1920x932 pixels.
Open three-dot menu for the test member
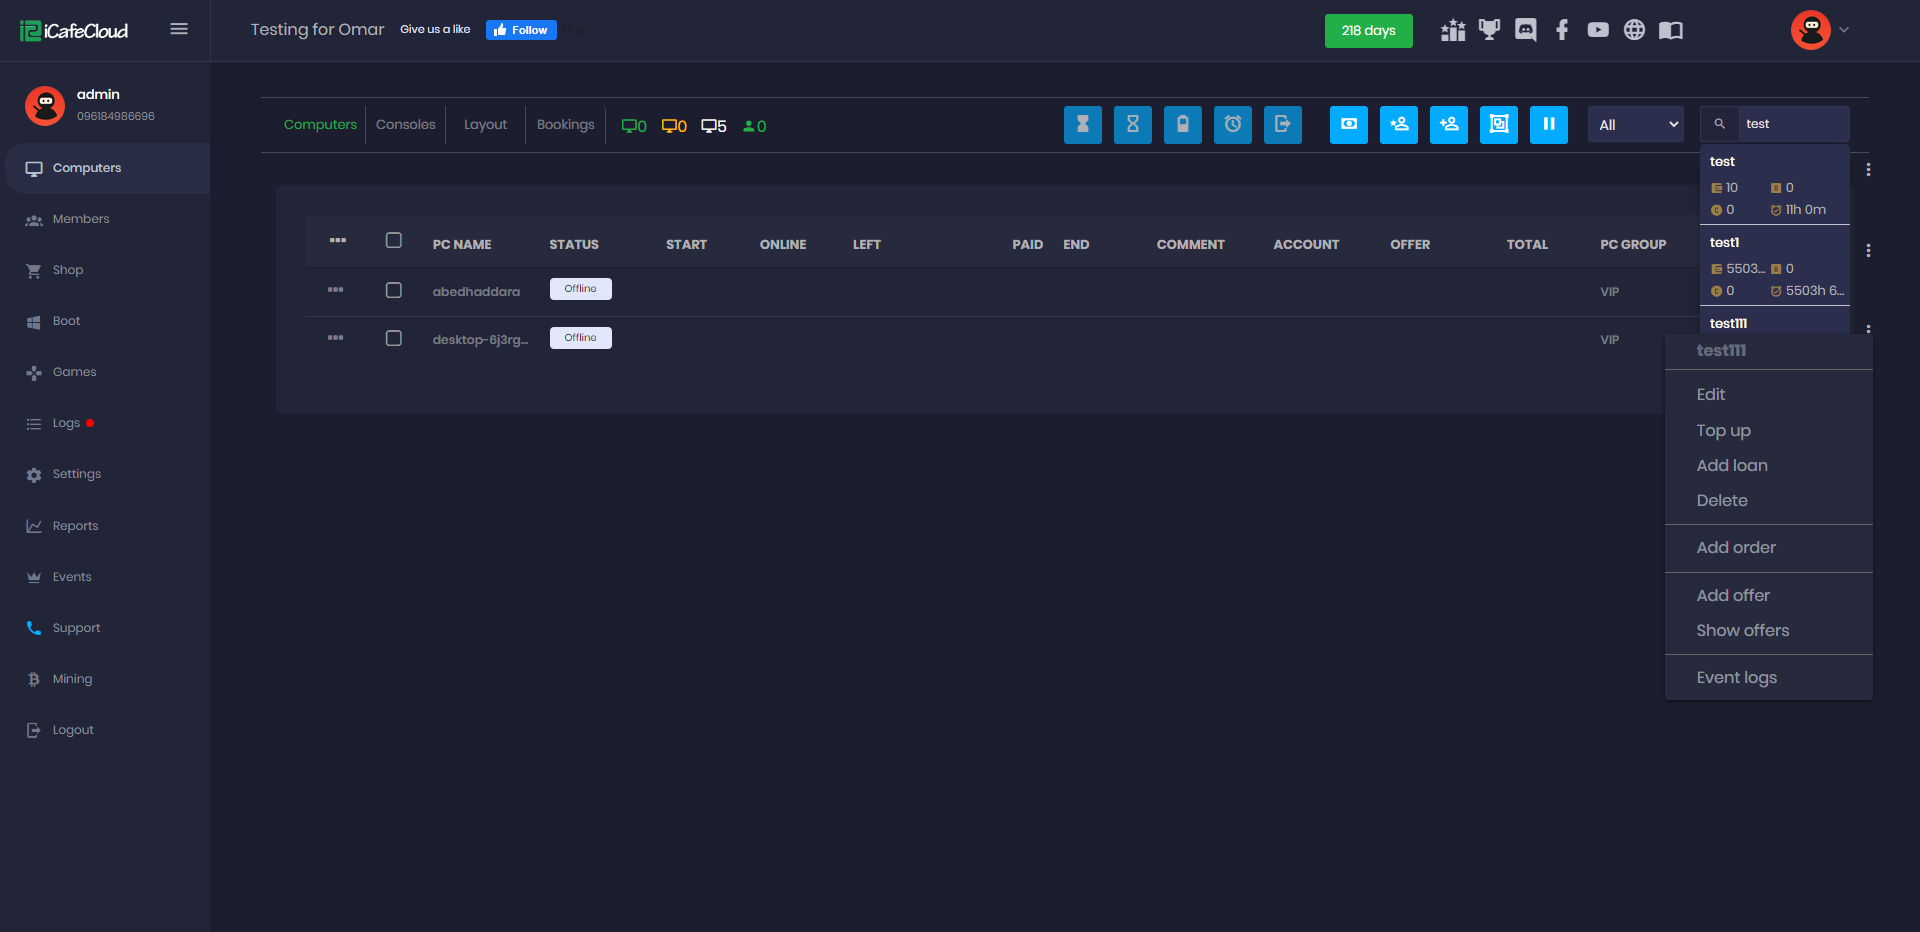pyautogui.click(x=1868, y=170)
